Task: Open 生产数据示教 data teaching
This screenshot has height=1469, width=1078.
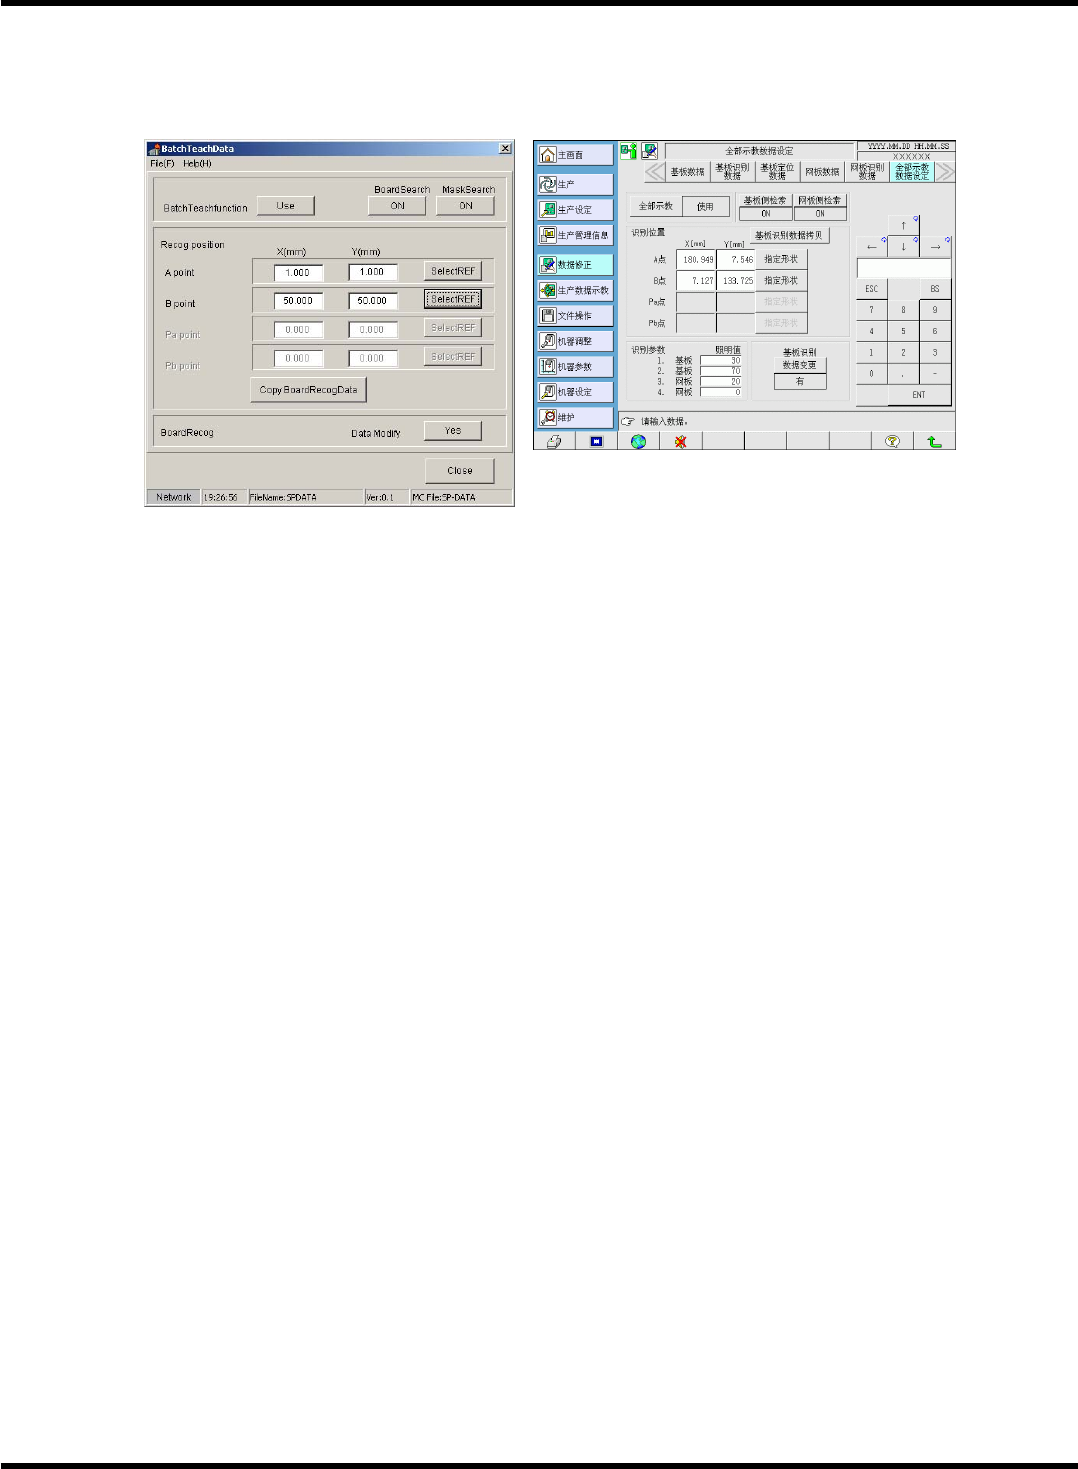Action: tap(574, 290)
